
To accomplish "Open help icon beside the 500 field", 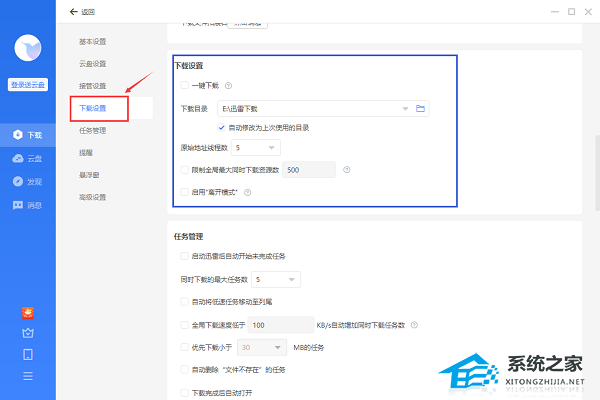I will click(347, 170).
